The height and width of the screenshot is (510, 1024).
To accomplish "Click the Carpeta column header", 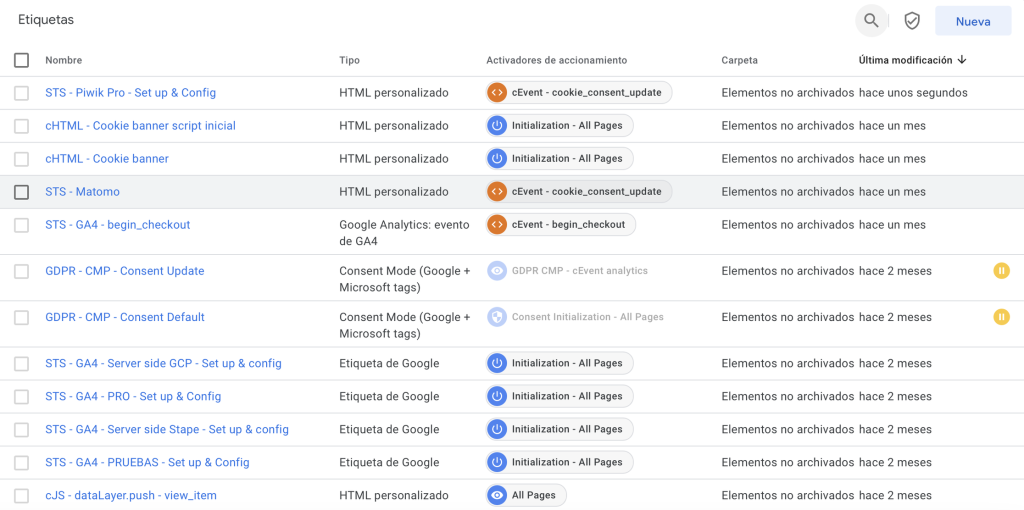I will [739, 60].
